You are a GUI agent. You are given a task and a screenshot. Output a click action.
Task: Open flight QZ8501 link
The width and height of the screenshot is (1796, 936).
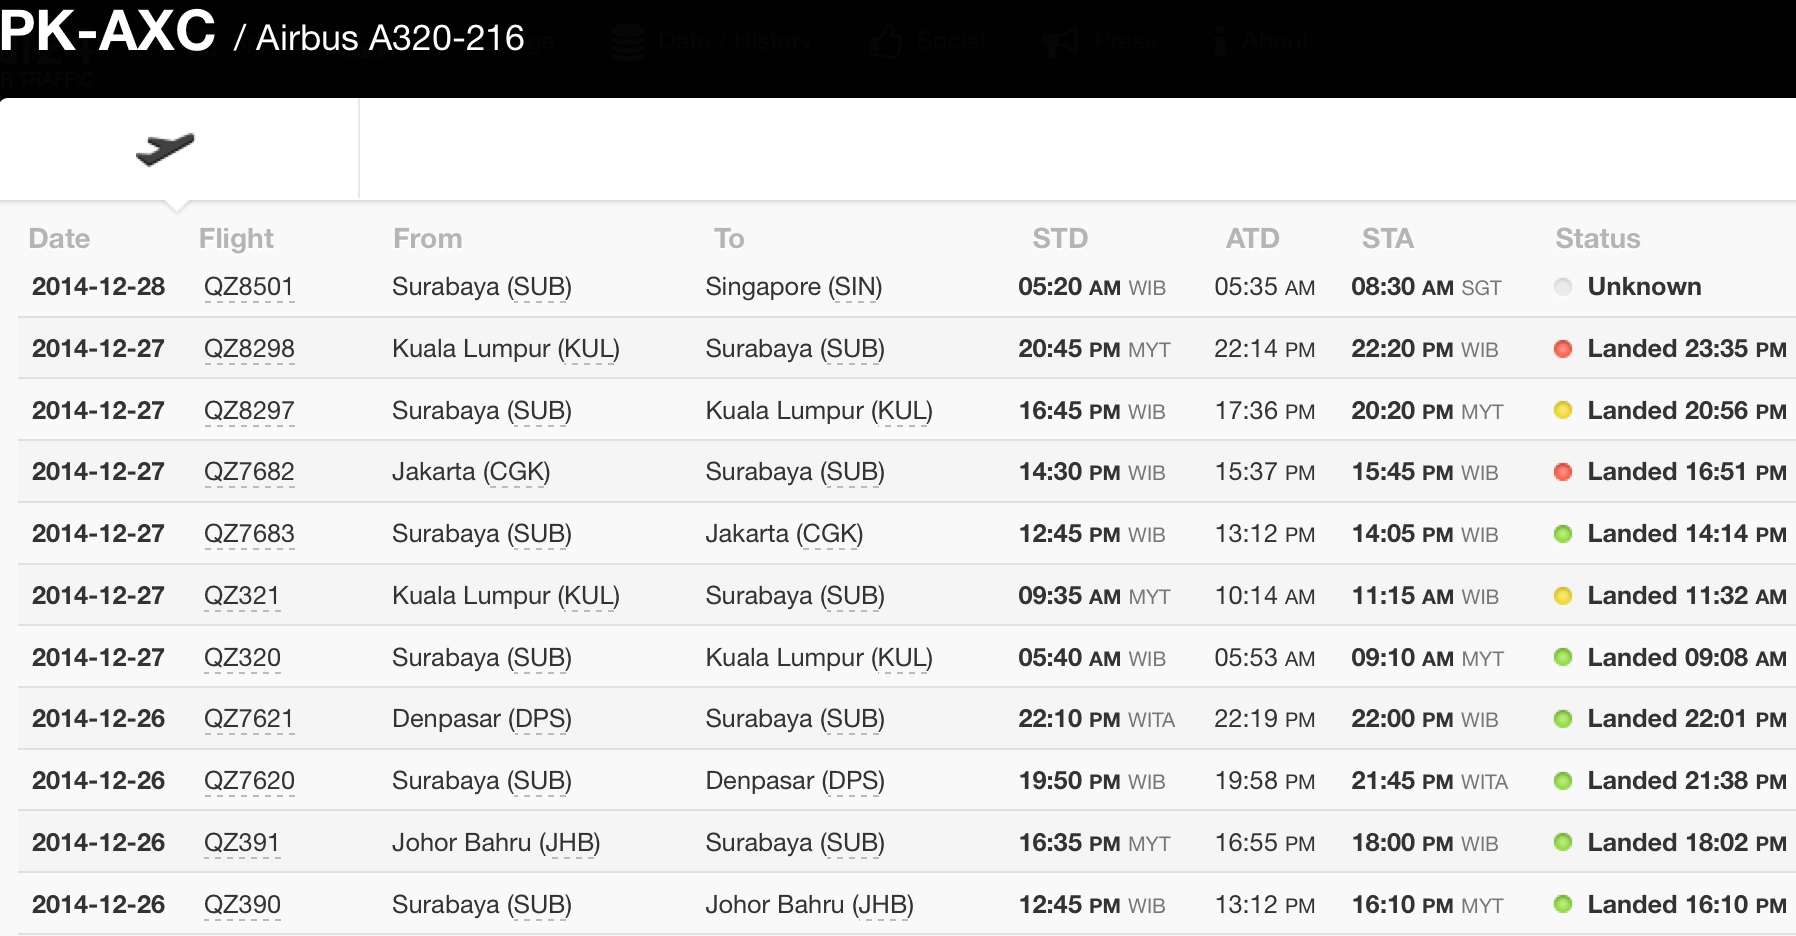(x=249, y=287)
